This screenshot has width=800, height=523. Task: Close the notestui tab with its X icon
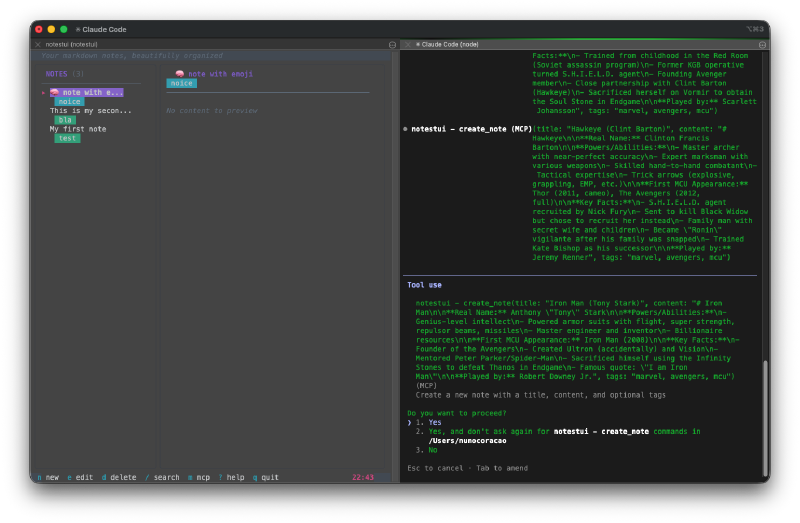[38, 44]
